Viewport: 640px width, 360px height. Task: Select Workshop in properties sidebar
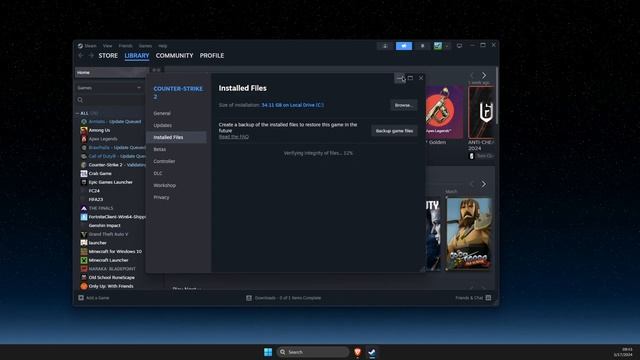tap(176, 185)
